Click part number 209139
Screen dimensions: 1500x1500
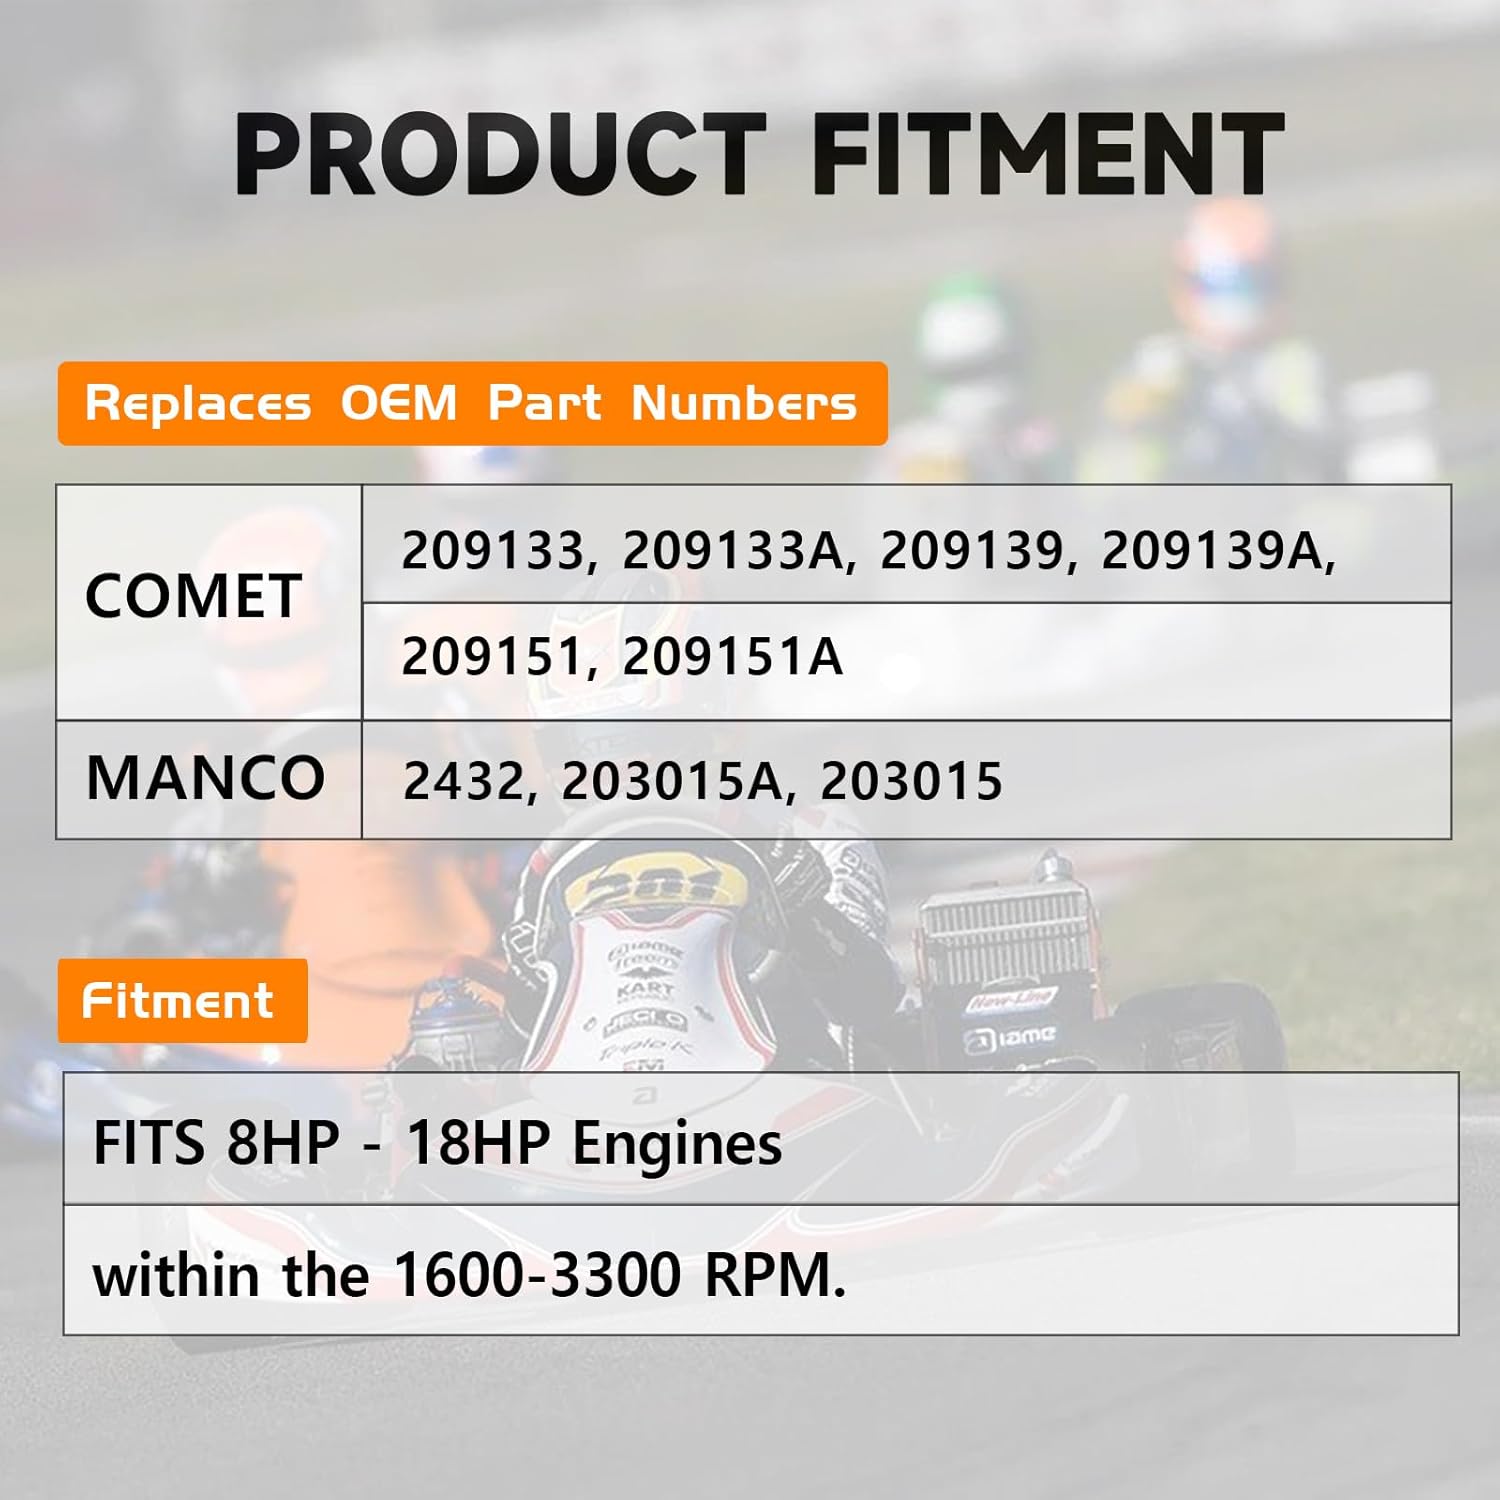tap(970, 550)
